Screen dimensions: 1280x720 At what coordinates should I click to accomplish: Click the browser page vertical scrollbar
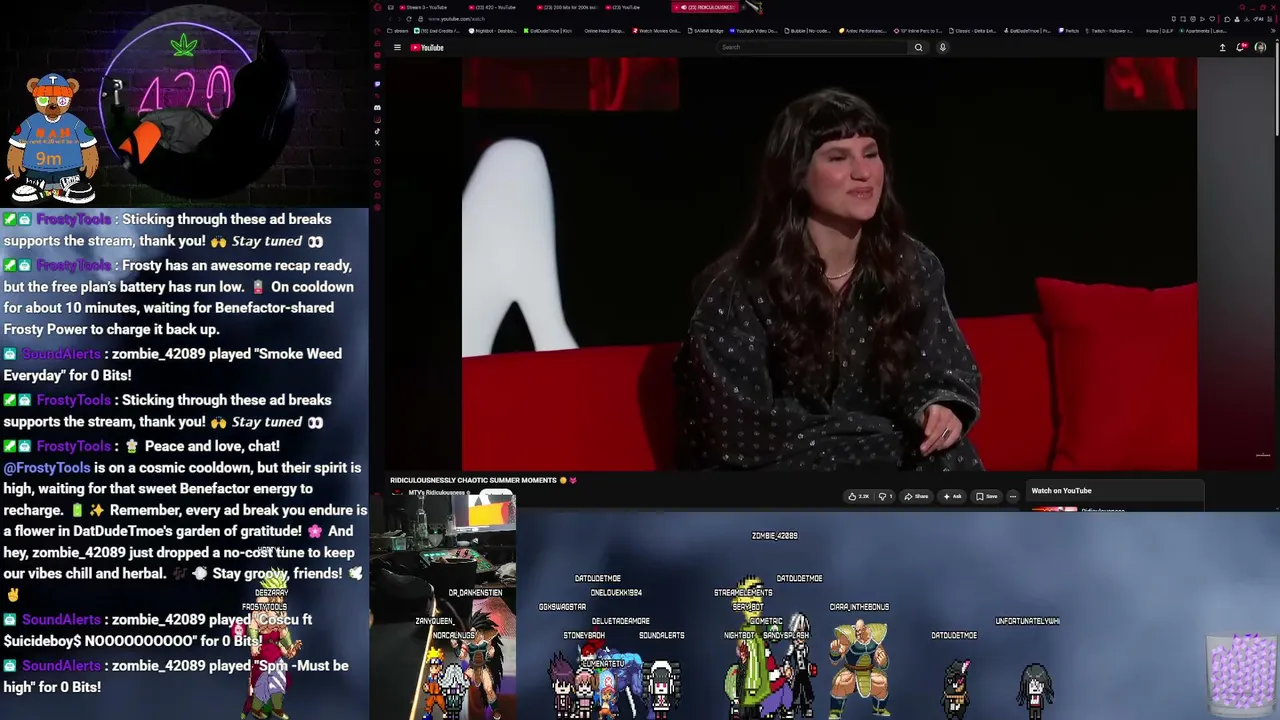(1276, 95)
